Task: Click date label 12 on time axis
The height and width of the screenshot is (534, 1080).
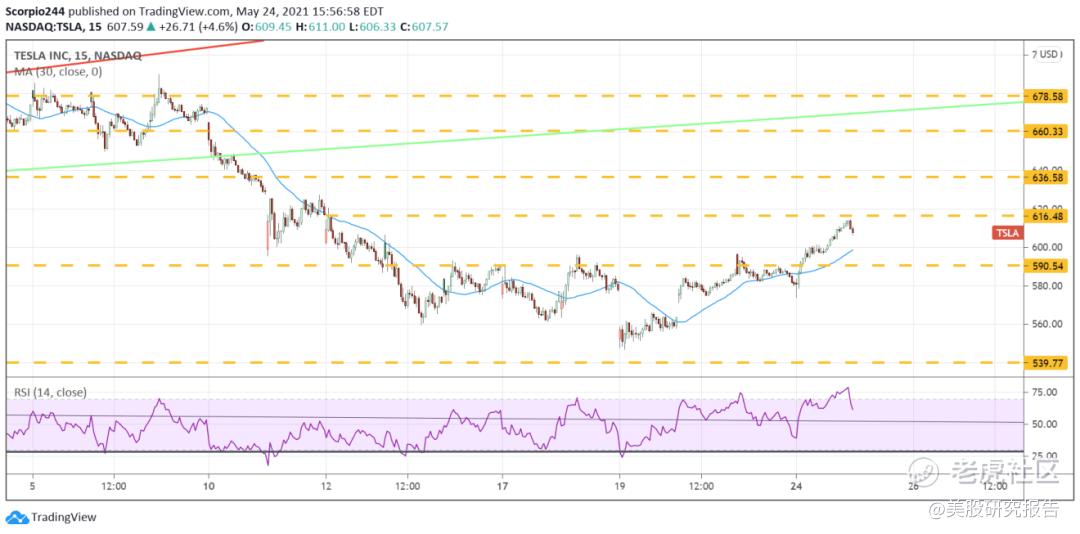Action: coord(326,485)
